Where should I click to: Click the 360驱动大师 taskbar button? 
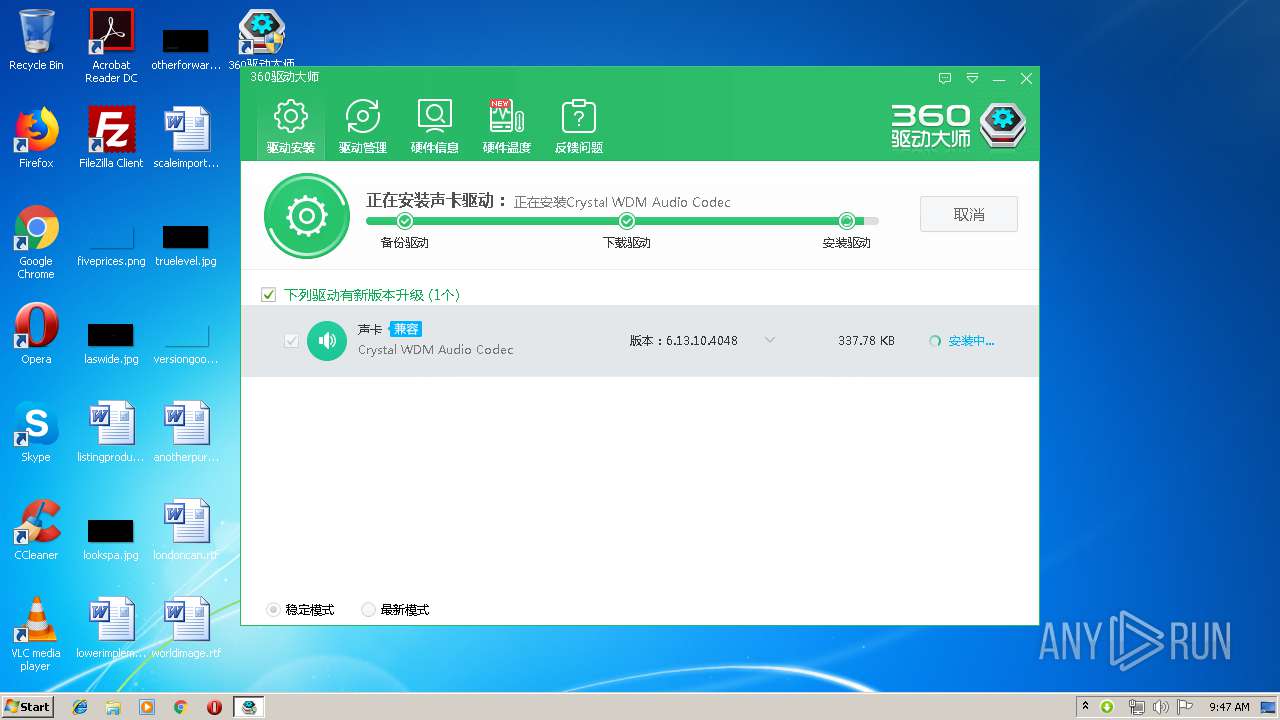tap(249, 707)
